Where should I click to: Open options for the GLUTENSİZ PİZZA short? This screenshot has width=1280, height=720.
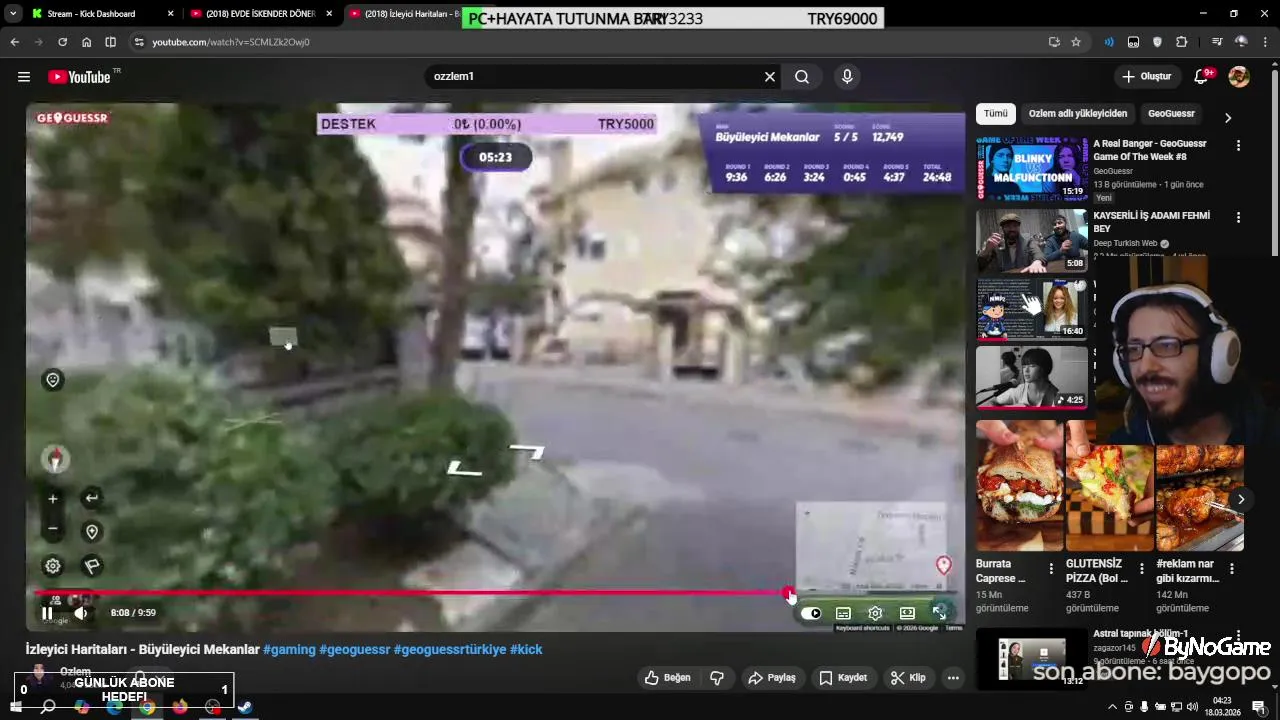[x=1142, y=569]
